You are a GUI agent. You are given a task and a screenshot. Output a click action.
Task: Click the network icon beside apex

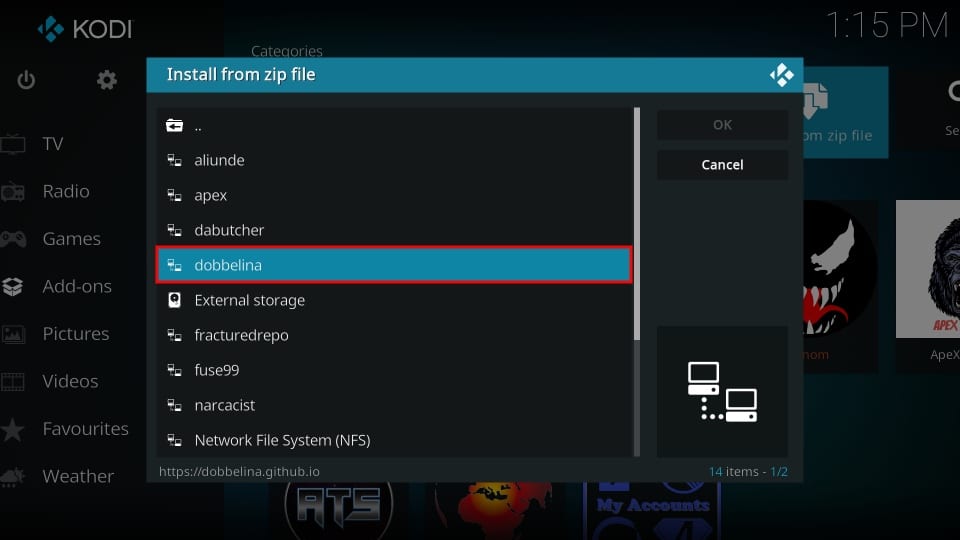tap(174, 195)
